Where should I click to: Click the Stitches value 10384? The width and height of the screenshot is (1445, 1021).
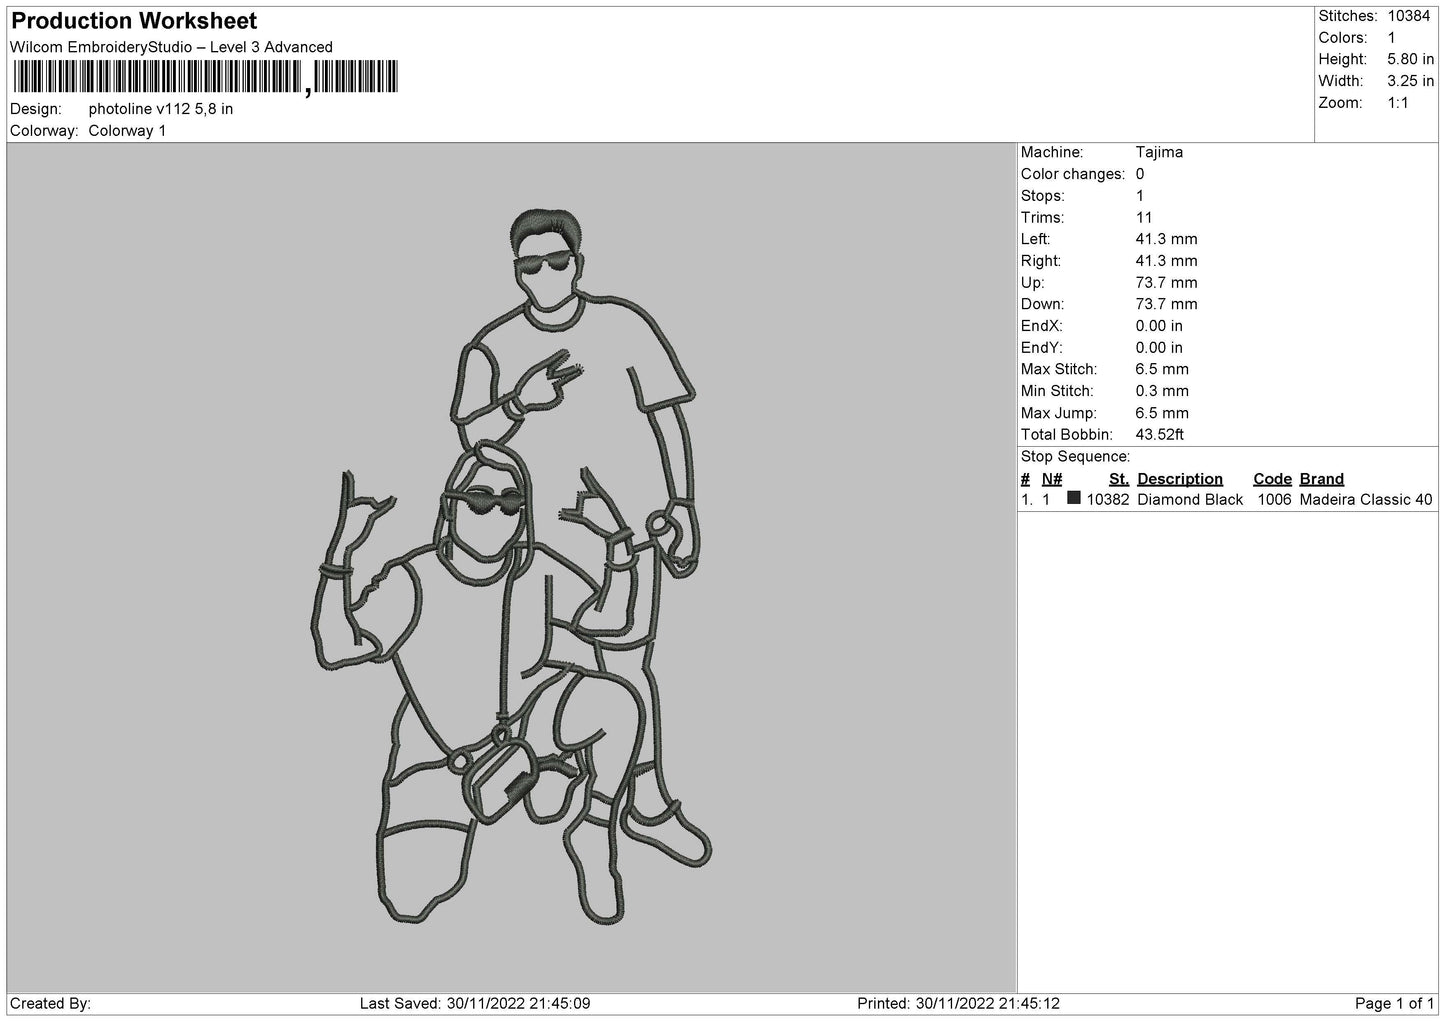tap(1409, 16)
